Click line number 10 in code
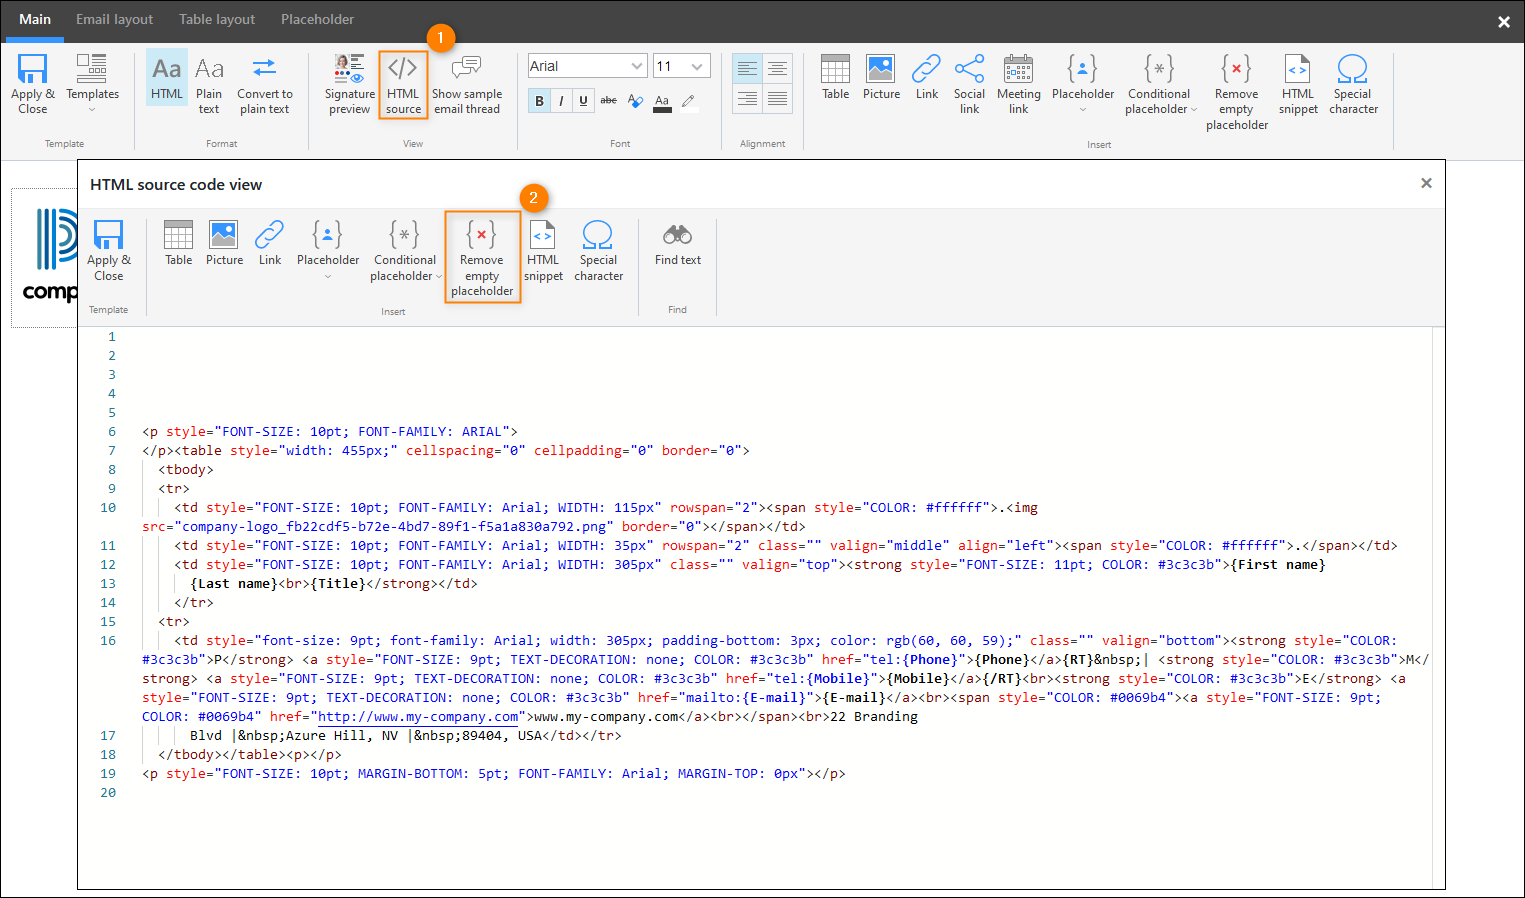This screenshot has height=898, width=1525. click(x=108, y=508)
